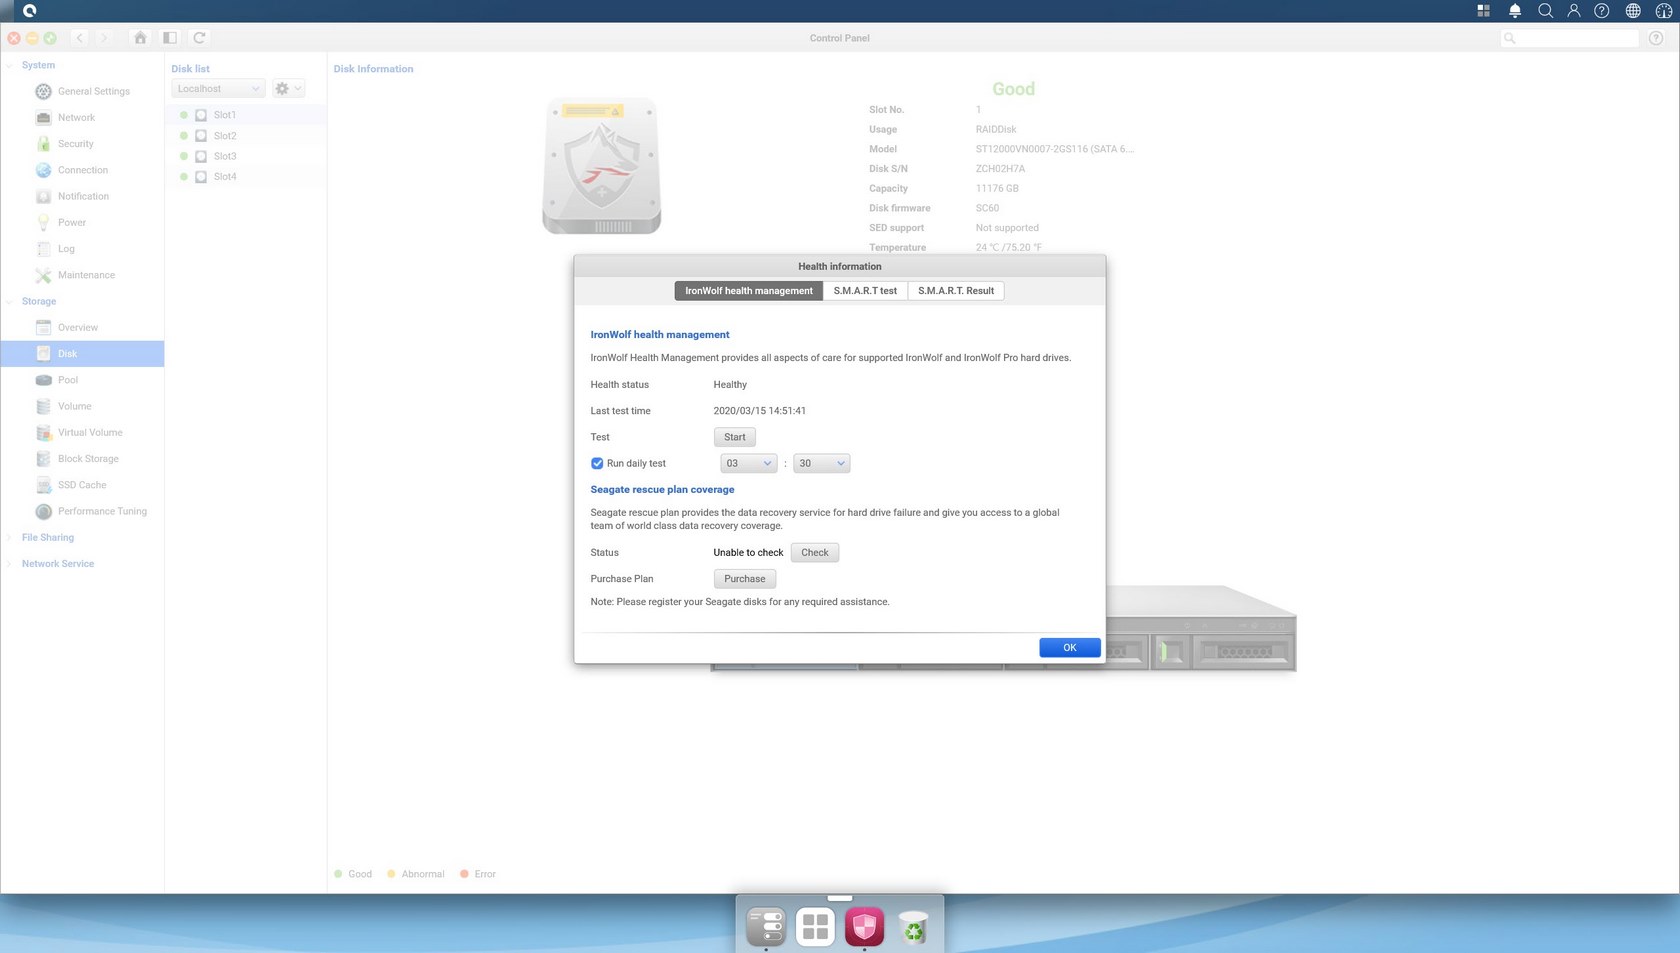This screenshot has width=1680, height=953.
Task: Open the Connection globe icon
Action: pos(43,170)
